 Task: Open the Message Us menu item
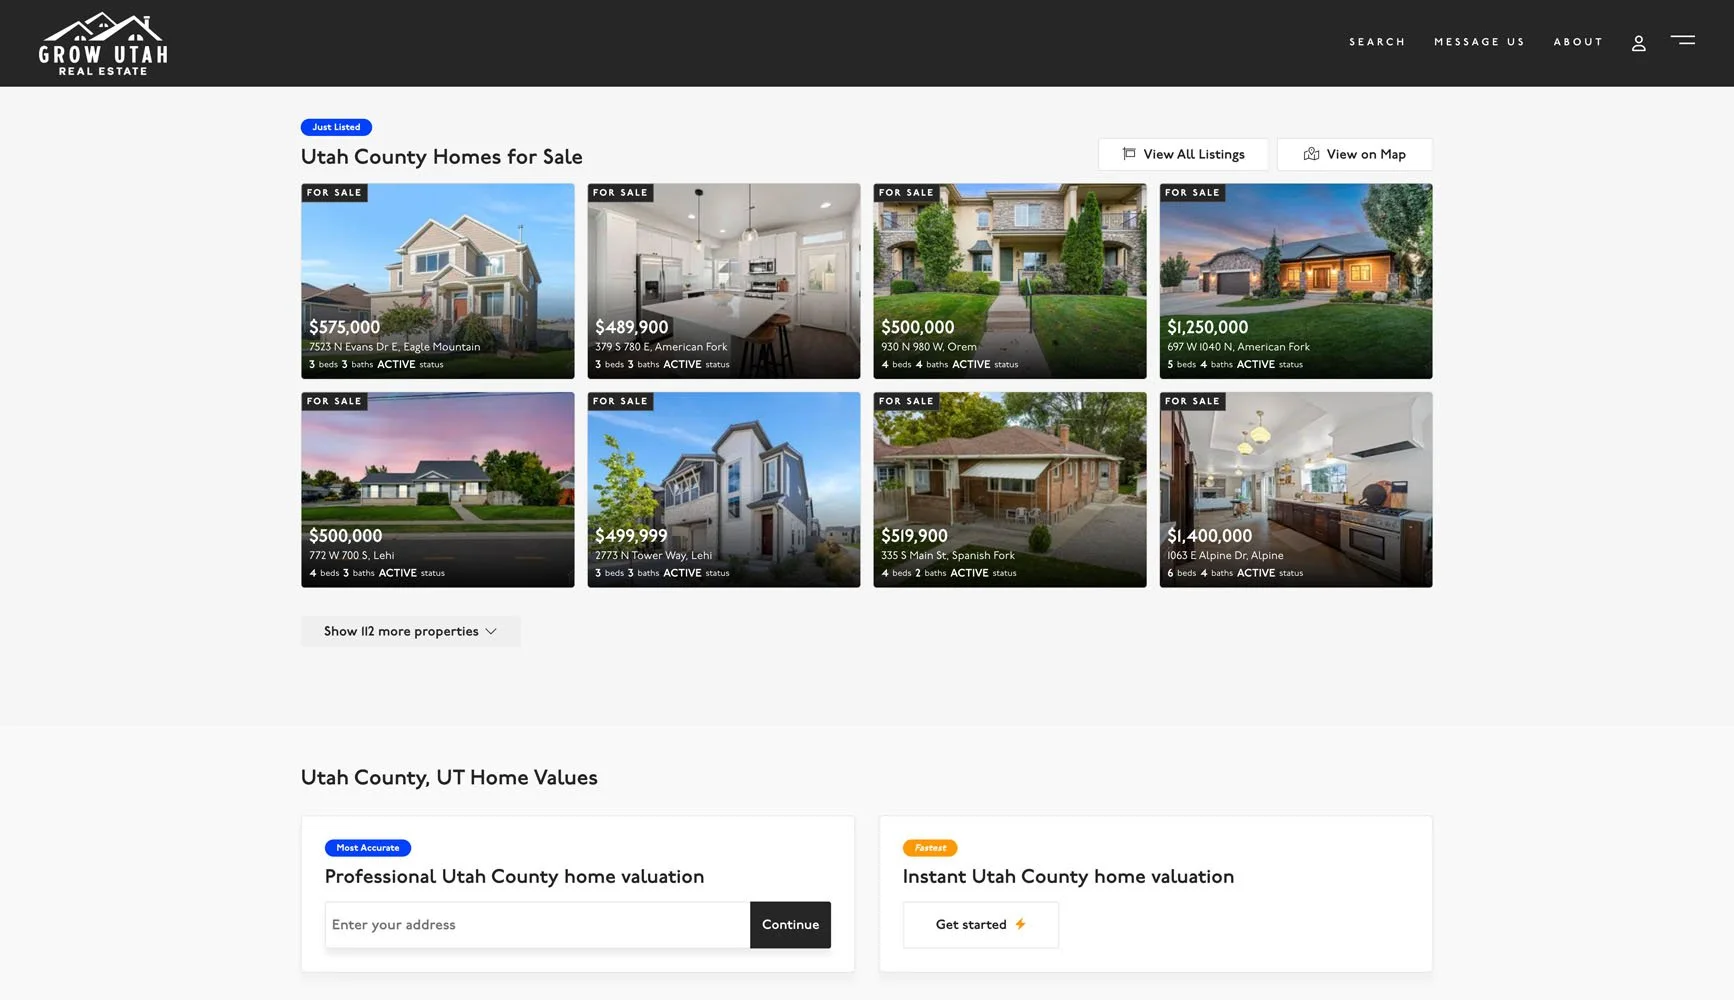pyautogui.click(x=1479, y=42)
